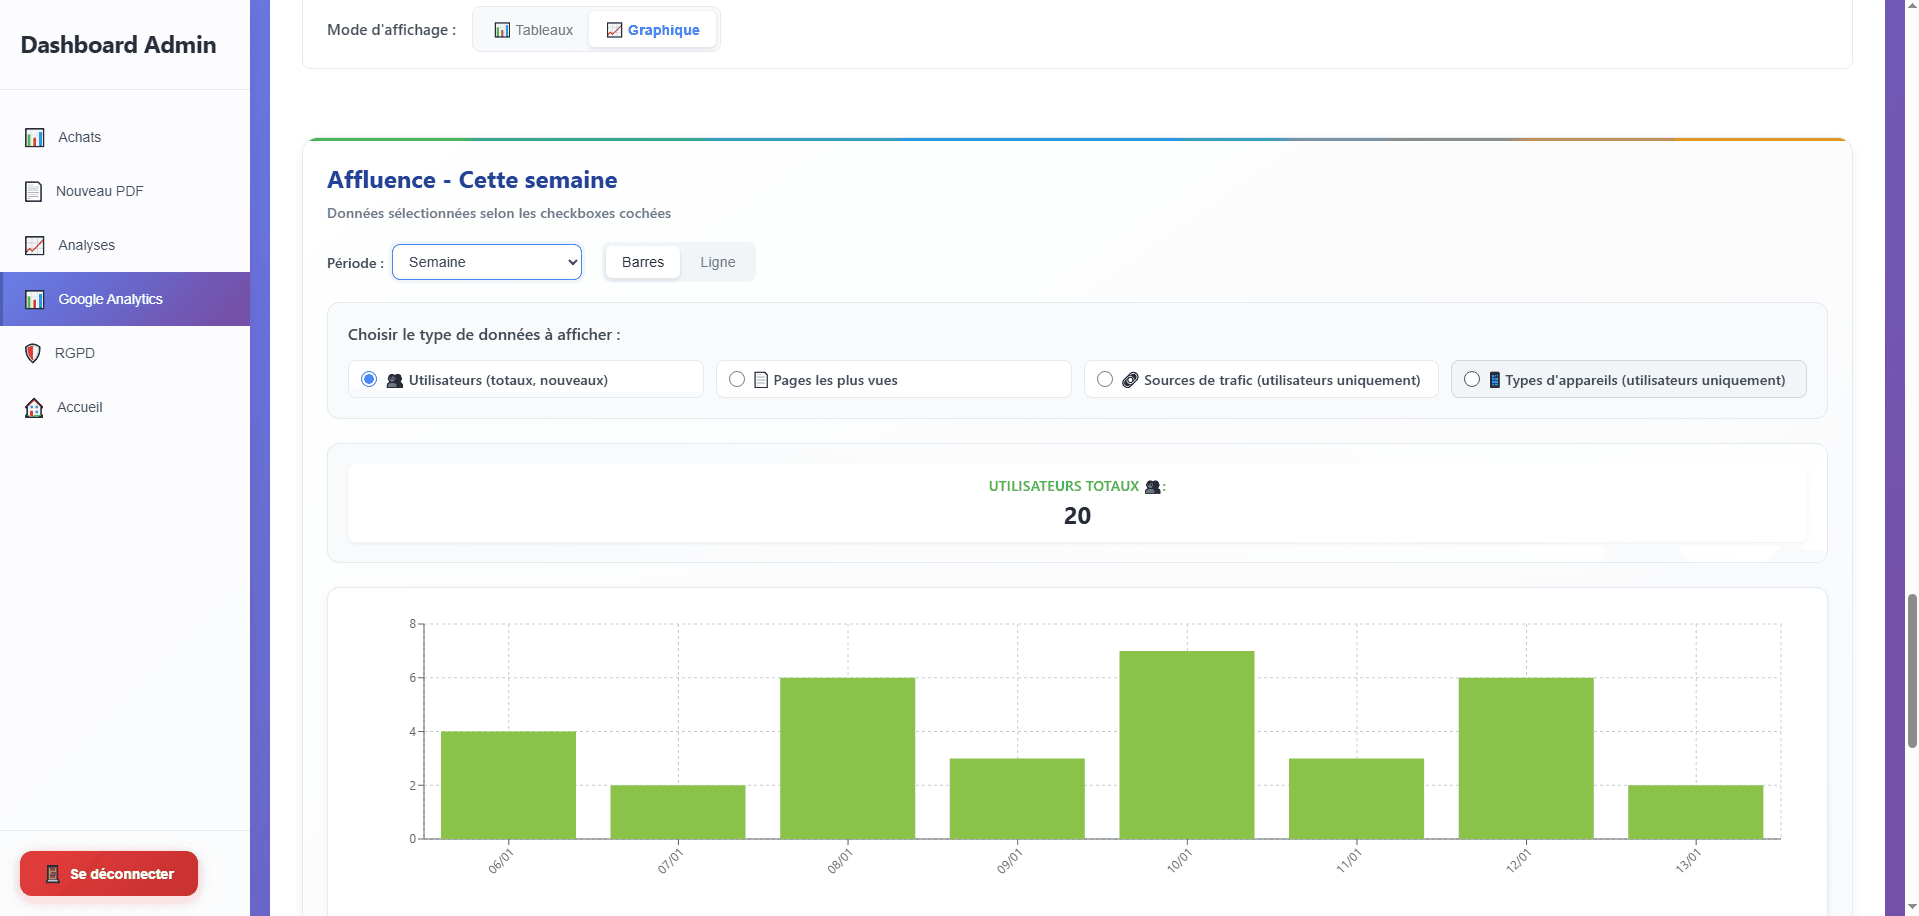This screenshot has width=1919, height=916.
Task: Click the users icon beside Utilisateurs option
Action: click(x=395, y=380)
